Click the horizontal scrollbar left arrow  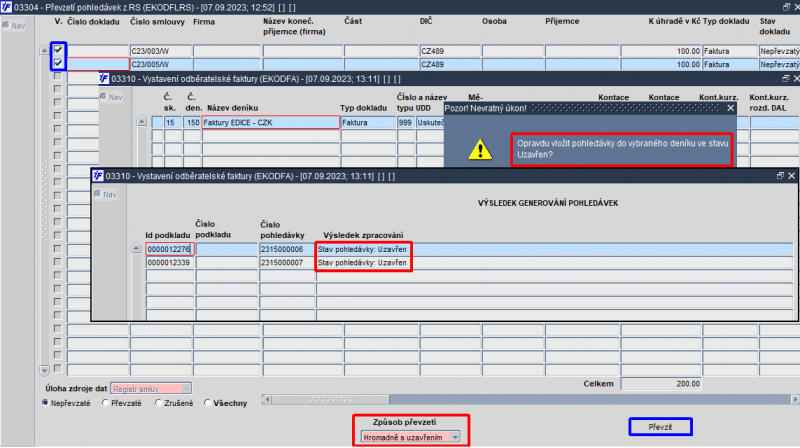(x=266, y=400)
